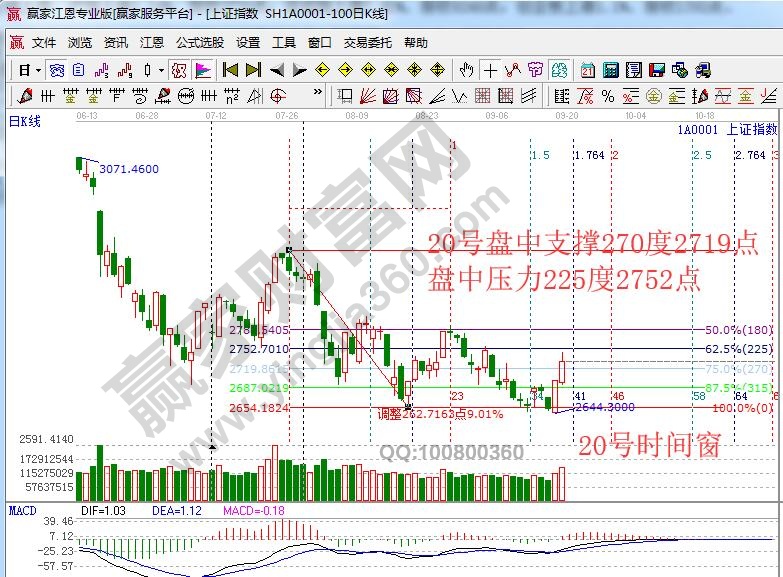Select the Gann fan lines tool
783x577 pixels.
pos(367,96)
